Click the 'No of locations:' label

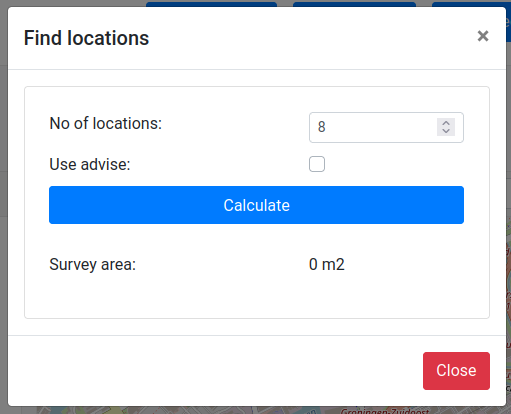(x=106, y=123)
